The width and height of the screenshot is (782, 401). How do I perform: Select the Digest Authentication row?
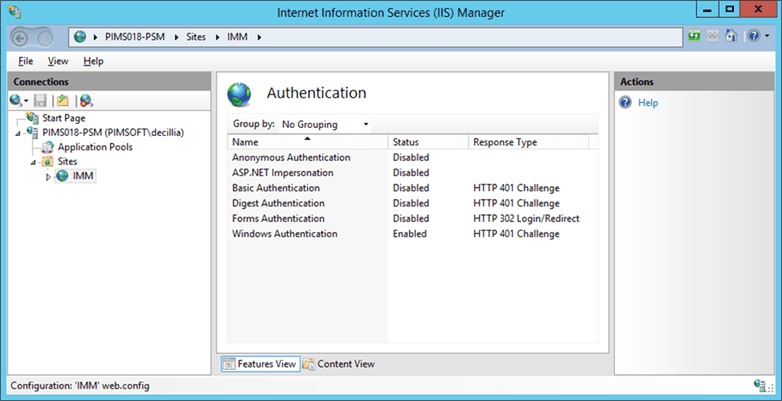point(413,203)
